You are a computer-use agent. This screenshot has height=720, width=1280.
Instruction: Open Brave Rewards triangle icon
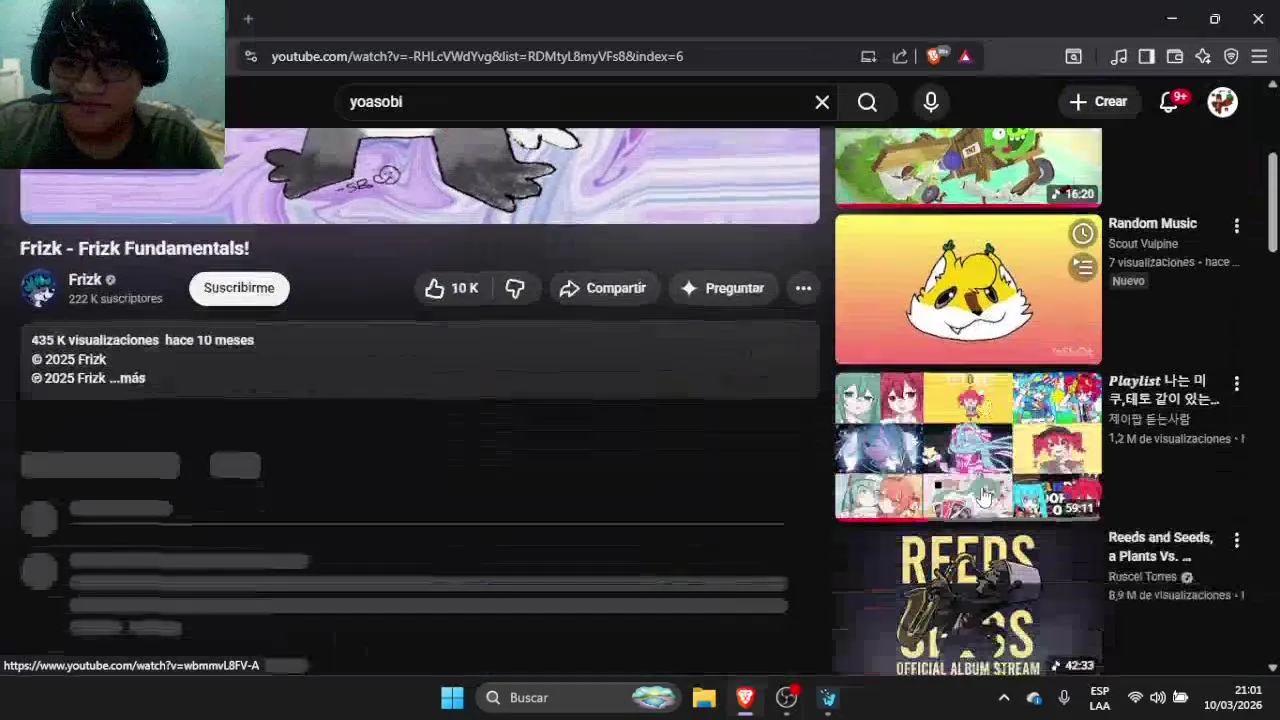(x=965, y=57)
